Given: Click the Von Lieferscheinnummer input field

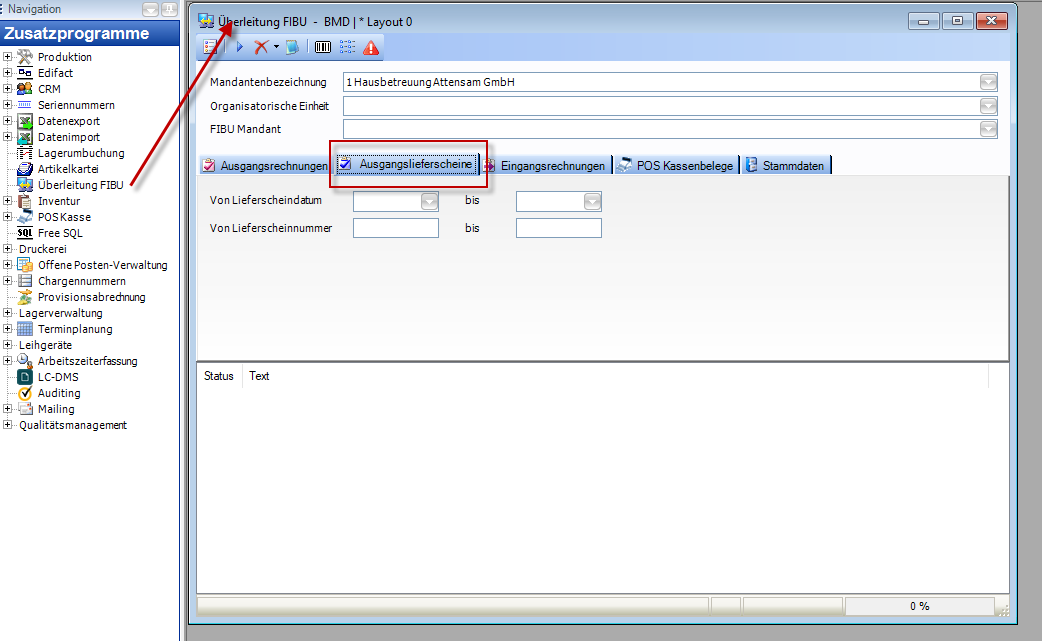Looking at the screenshot, I should [396, 228].
